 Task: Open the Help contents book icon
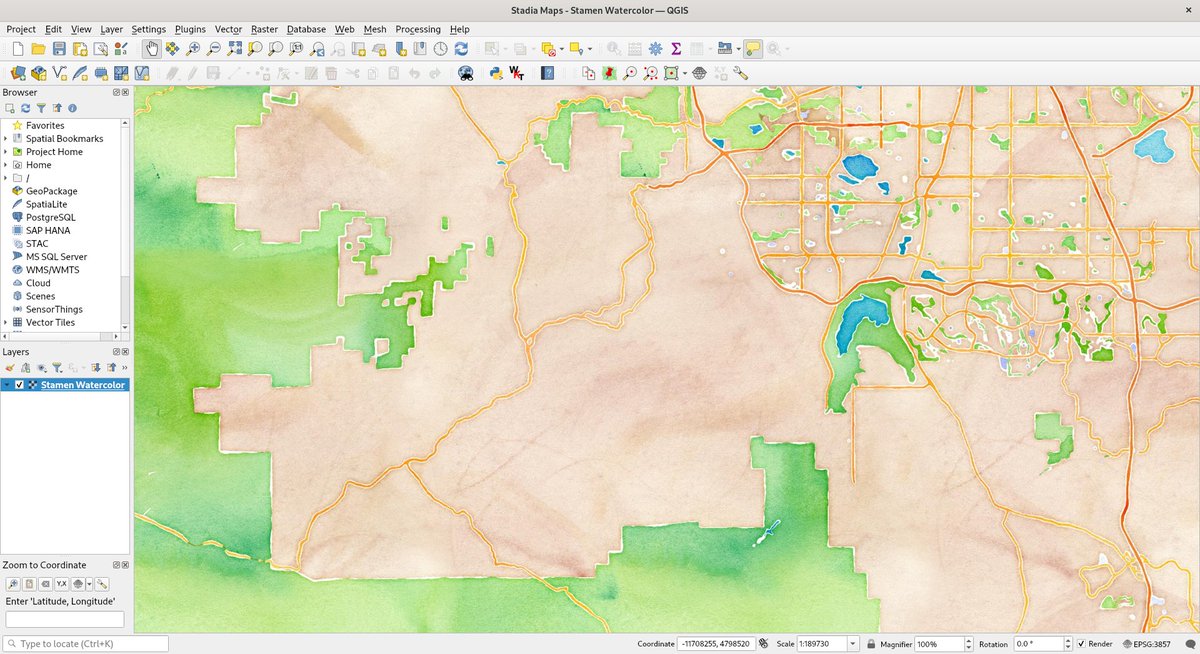tap(547, 72)
